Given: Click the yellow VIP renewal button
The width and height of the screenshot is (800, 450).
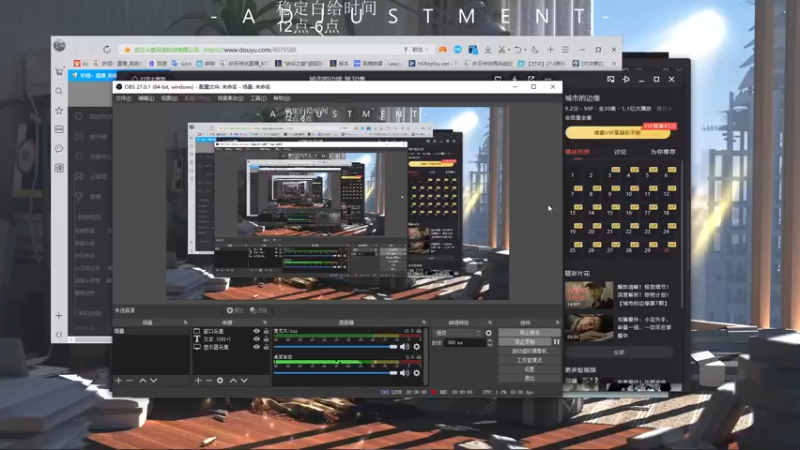Looking at the screenshot, I should [617, 133].
